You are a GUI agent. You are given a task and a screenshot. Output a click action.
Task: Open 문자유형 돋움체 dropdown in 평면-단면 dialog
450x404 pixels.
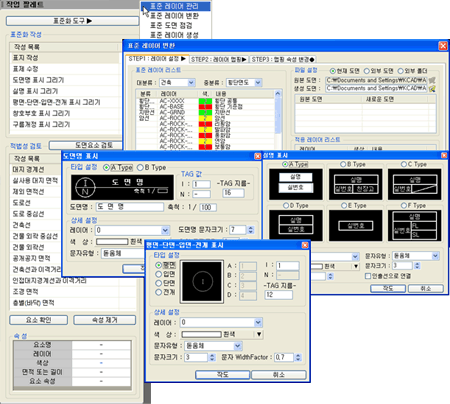click(x=238, y=346)
